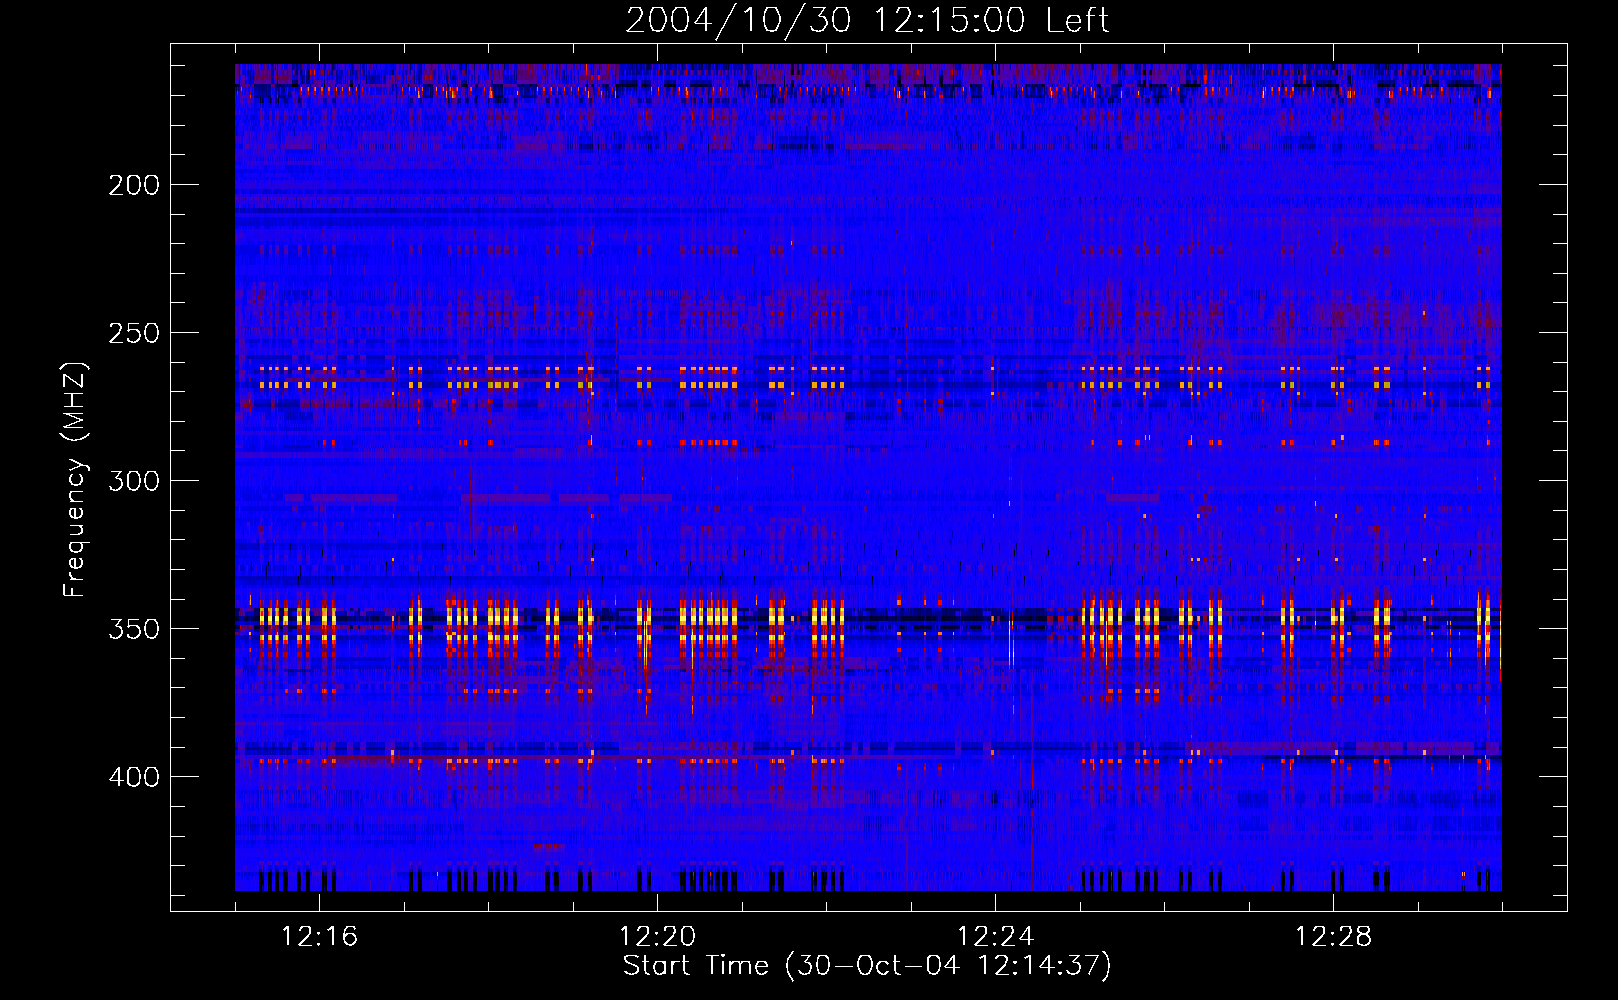Viewport: 1618px width, 1000px height.
Task: Select the 300 frequency tick label
Action: click(134, 481)
